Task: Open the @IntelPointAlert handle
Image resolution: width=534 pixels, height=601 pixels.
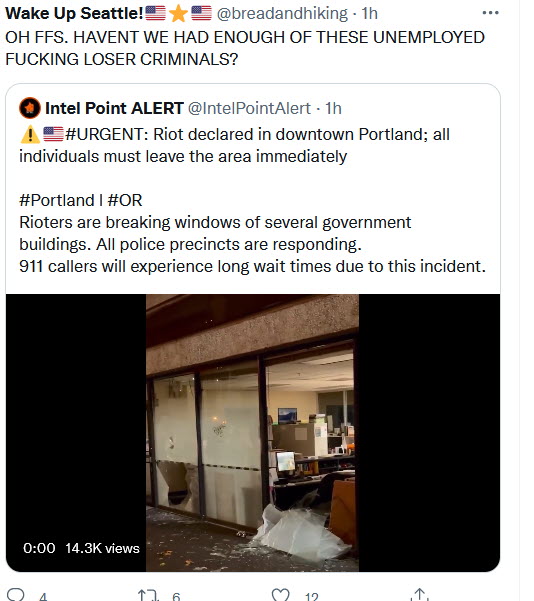Action: (x=249, y=108)
